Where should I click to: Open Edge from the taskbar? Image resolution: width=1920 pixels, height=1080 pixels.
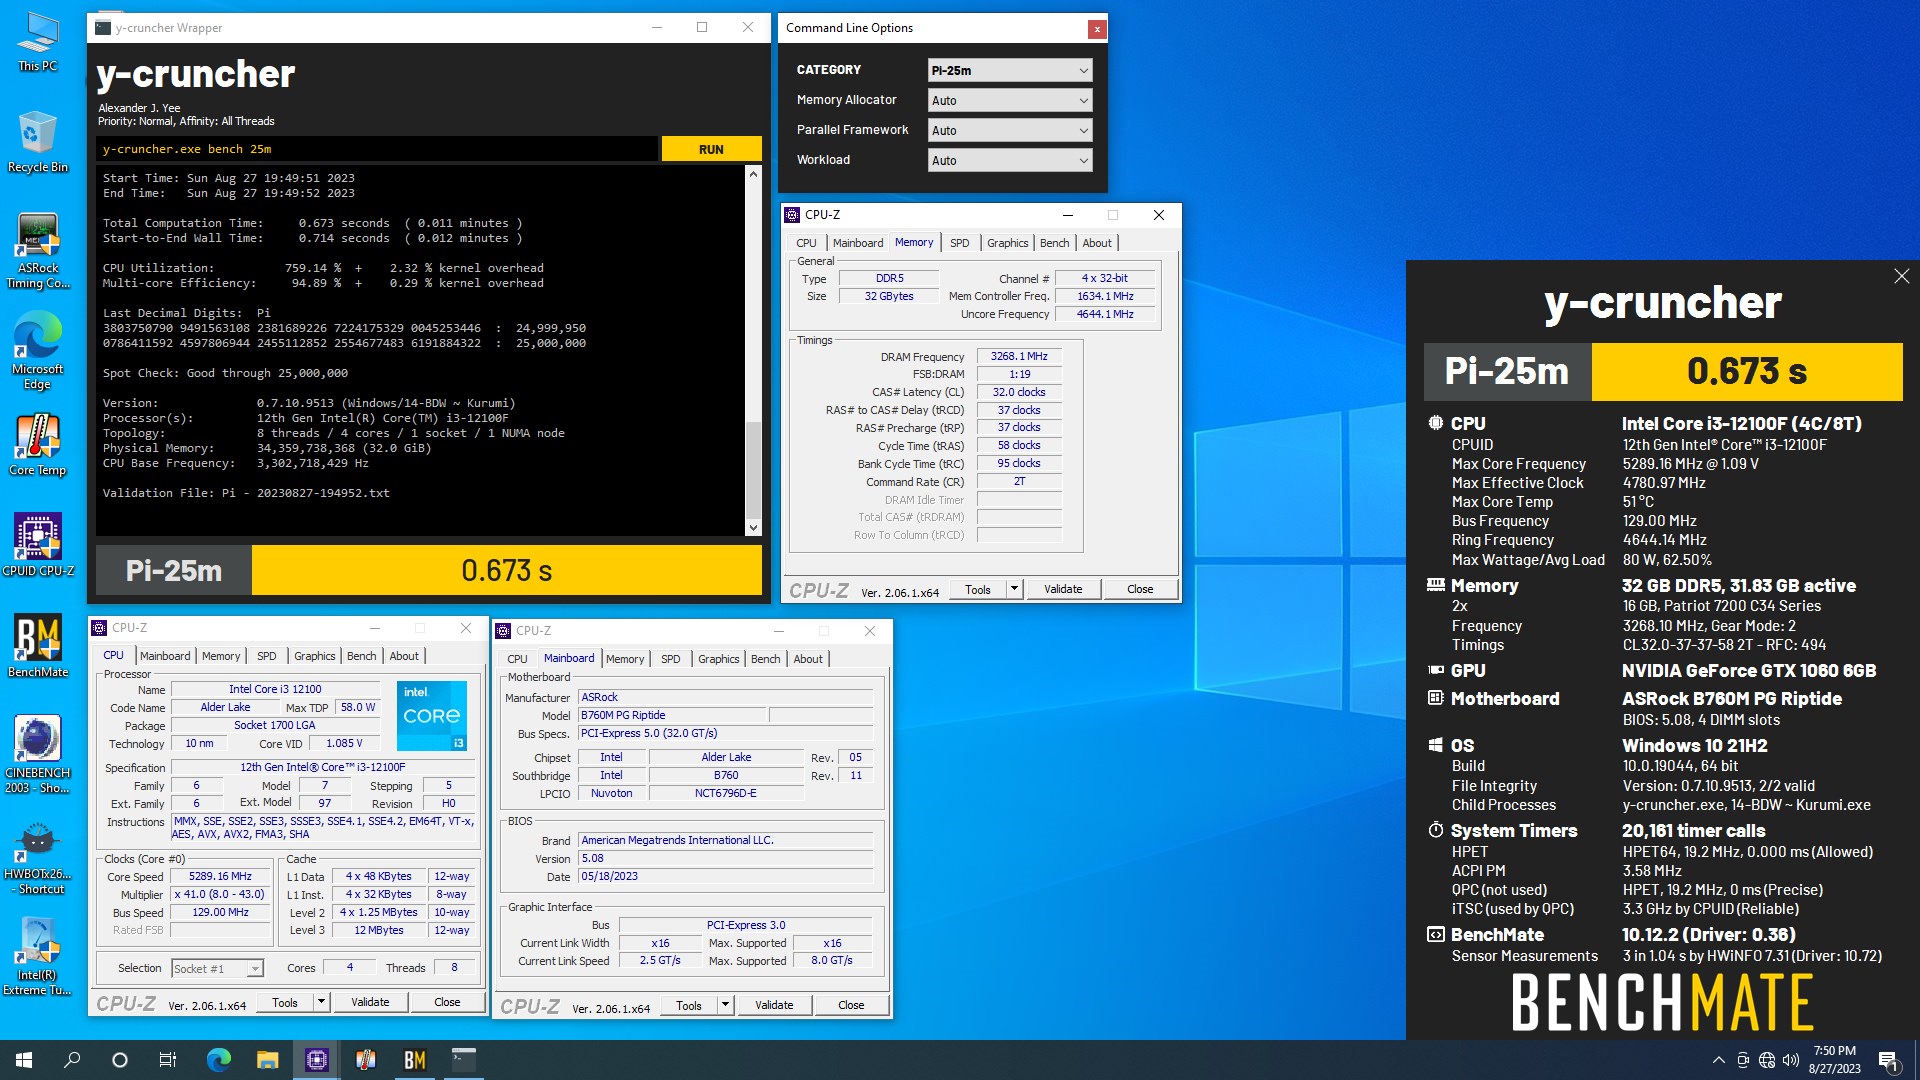[x=218, y=1060]
